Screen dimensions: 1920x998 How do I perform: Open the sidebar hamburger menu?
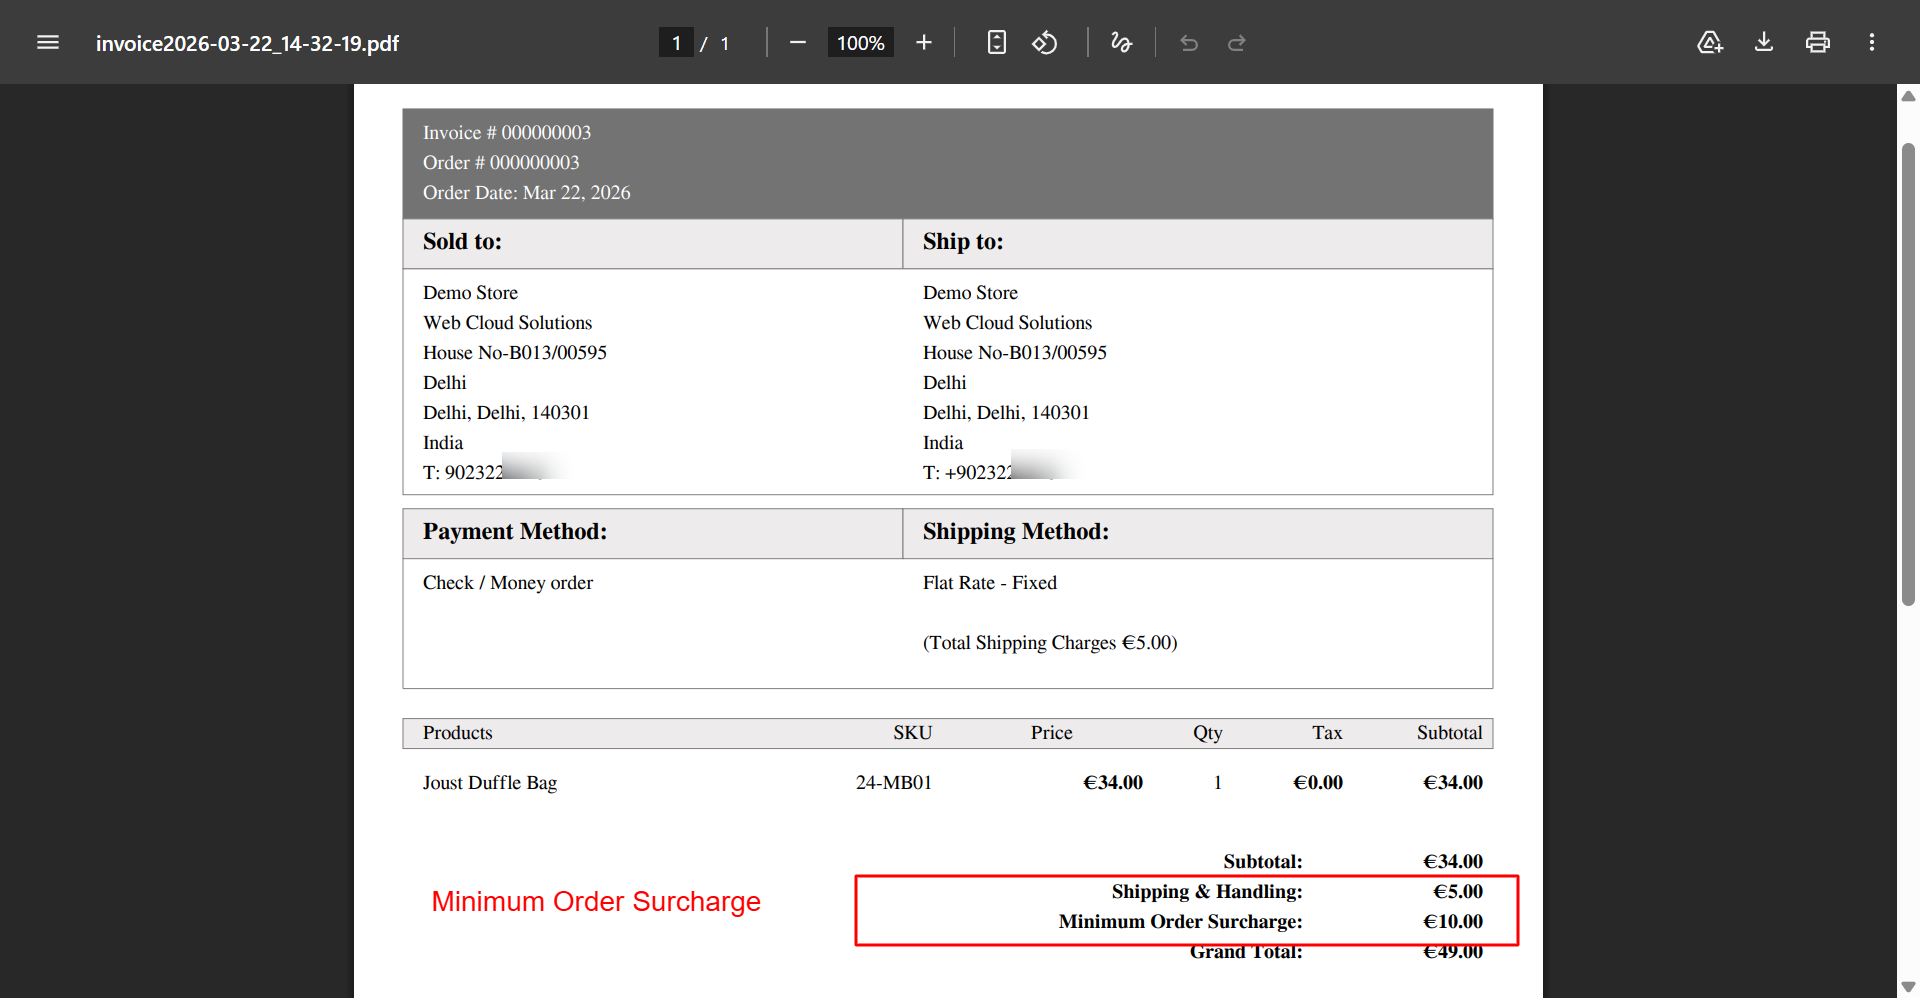click(x=48, y=42)
